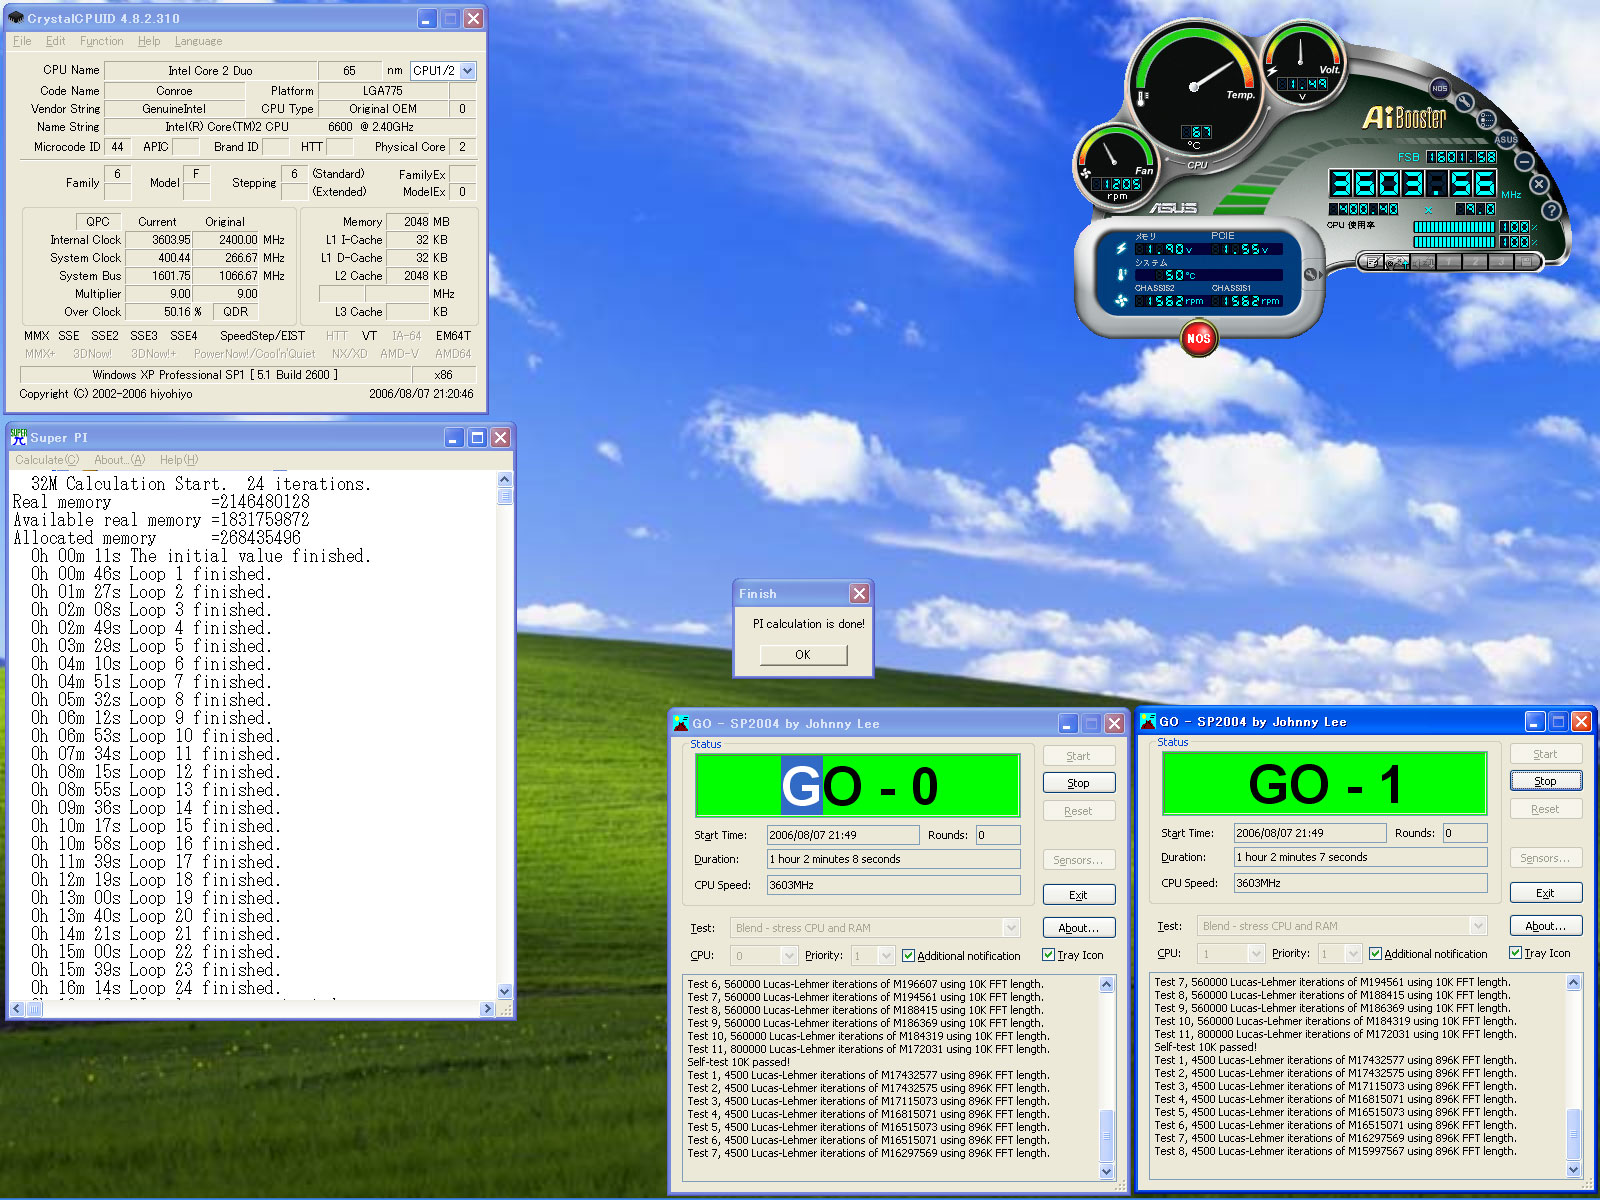Click the Rounds field in left SP2004
The height and width of the screenshot is (1200, 1600).
tap(998, 835)
